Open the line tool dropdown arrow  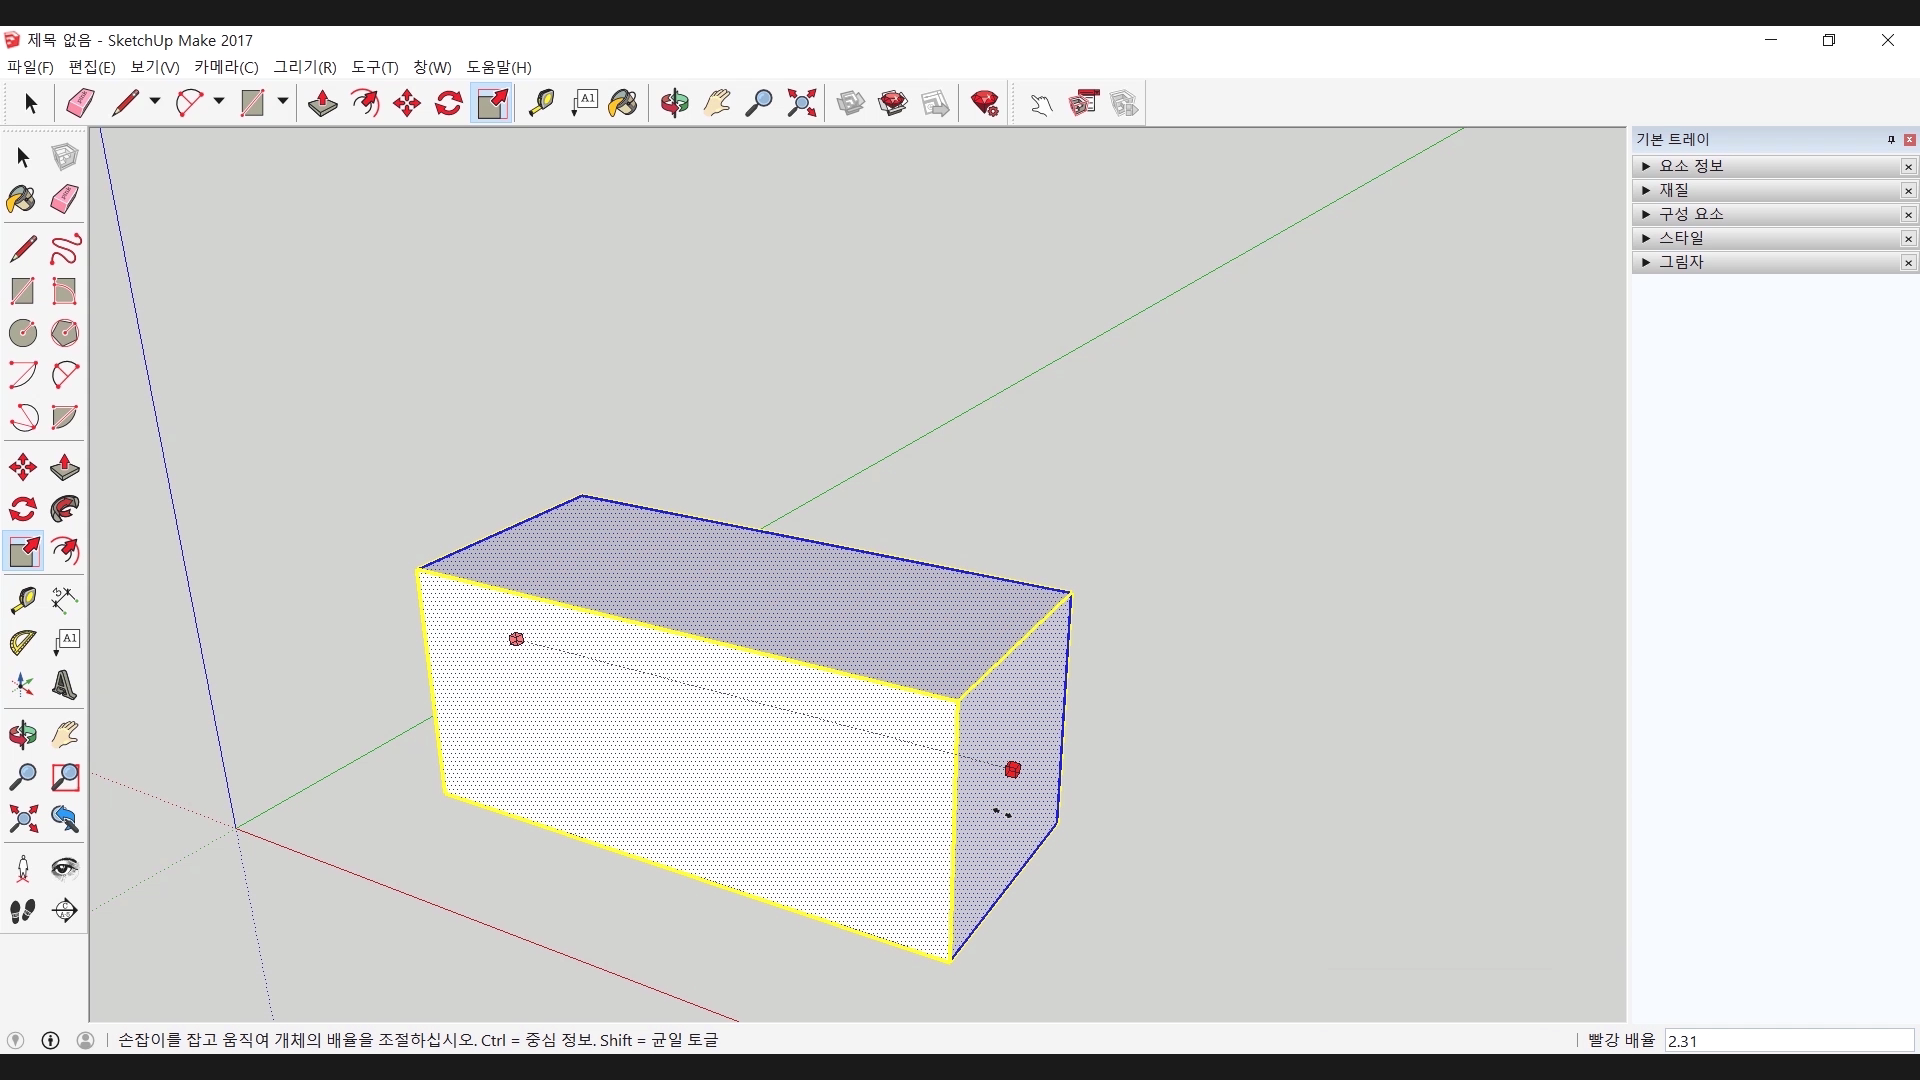[155, 102]
